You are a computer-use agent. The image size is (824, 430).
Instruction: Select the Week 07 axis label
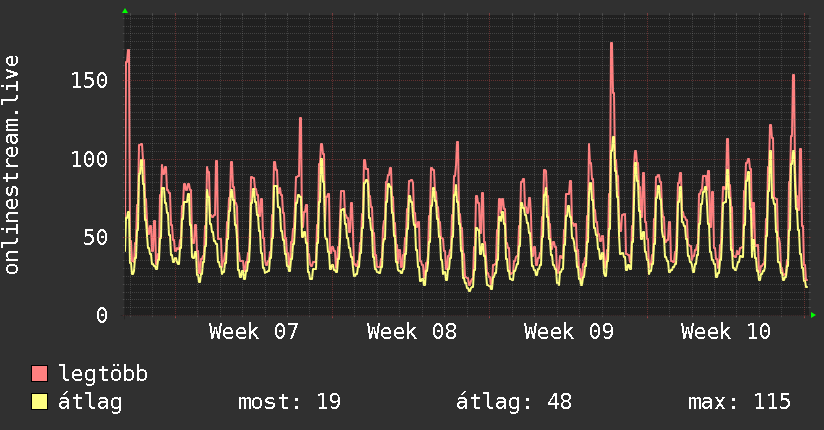254,332
